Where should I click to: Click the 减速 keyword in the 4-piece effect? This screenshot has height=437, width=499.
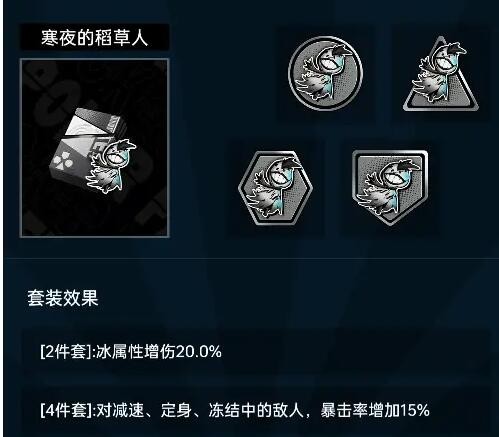coord(128,410)
